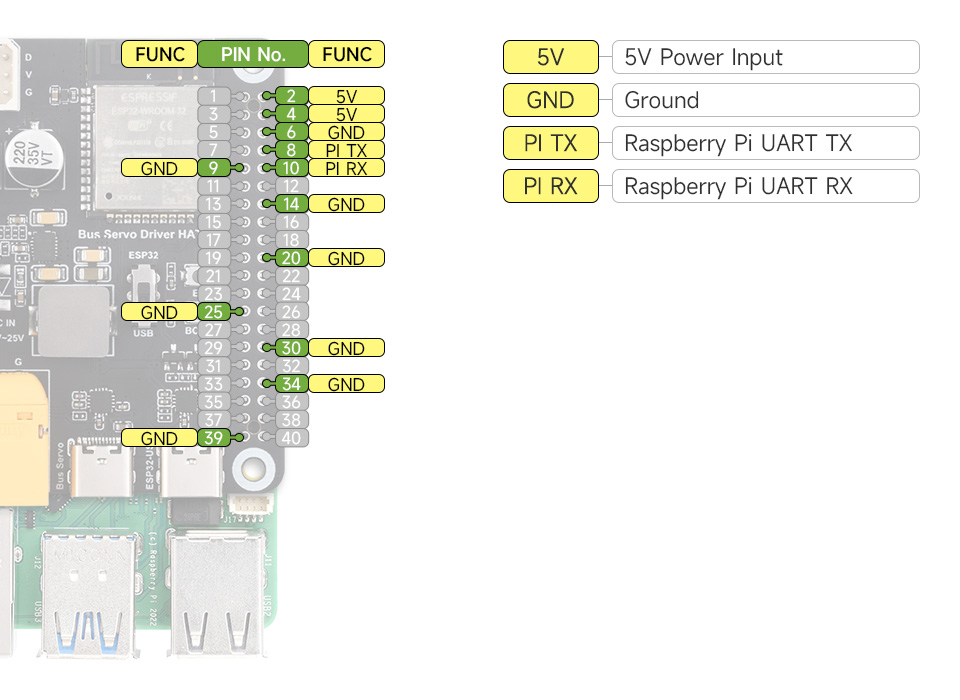Click the Raspberry Pi UART RX description
The width and height of the screenshot is (960, 700).
765,186
